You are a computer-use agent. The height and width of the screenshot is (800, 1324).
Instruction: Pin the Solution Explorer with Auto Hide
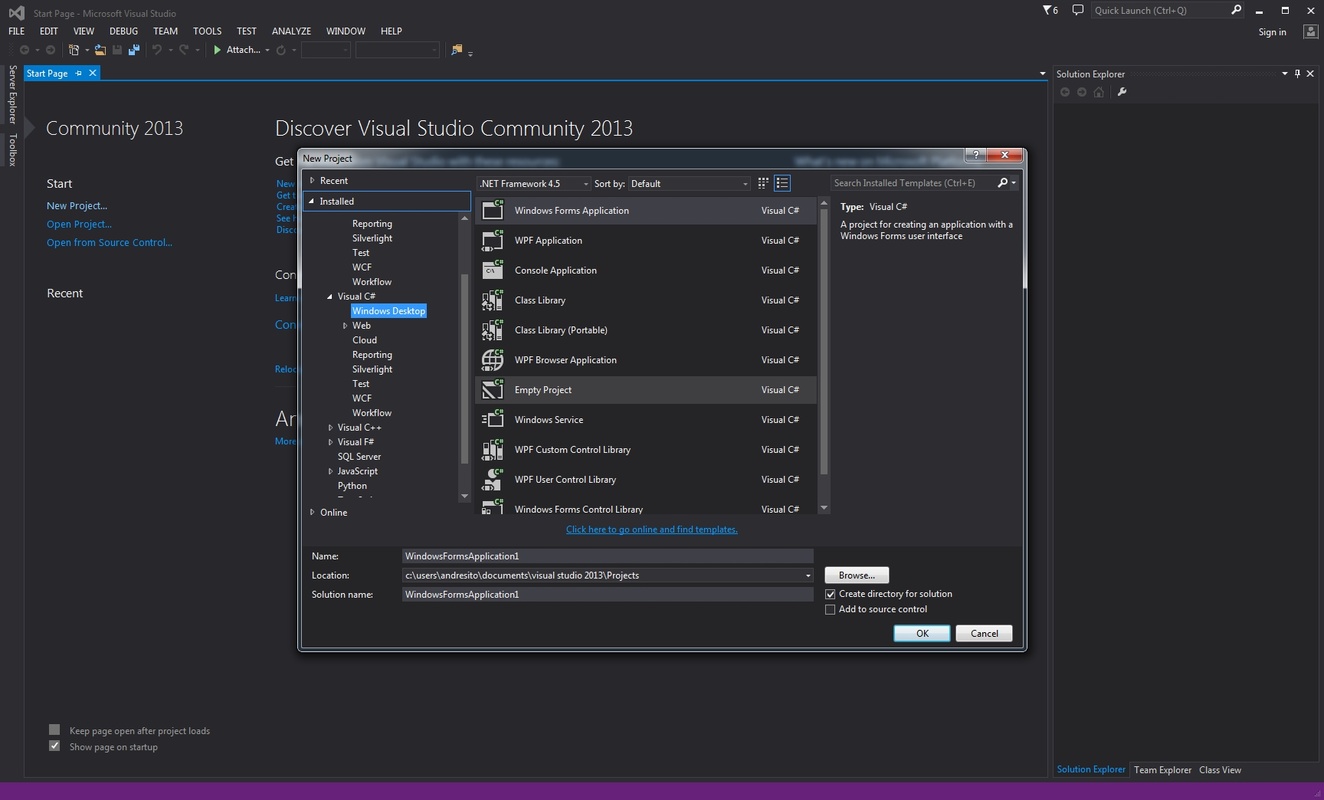click(x=1297, y=74)
